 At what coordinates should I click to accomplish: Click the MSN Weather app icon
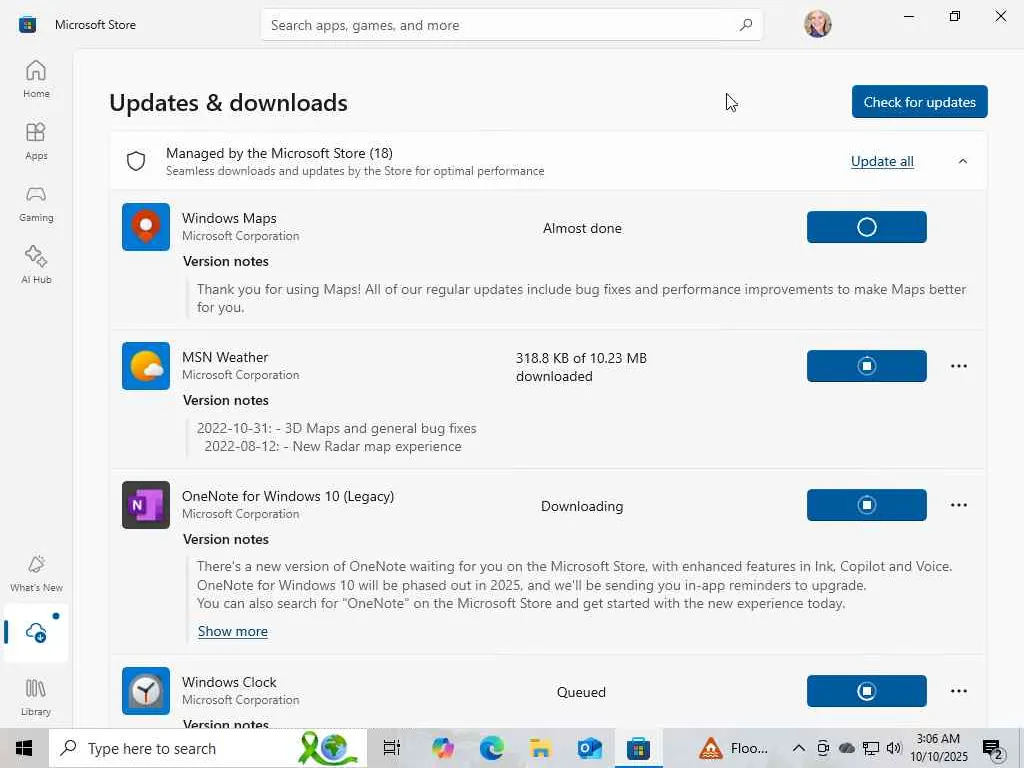click(146, 366)
